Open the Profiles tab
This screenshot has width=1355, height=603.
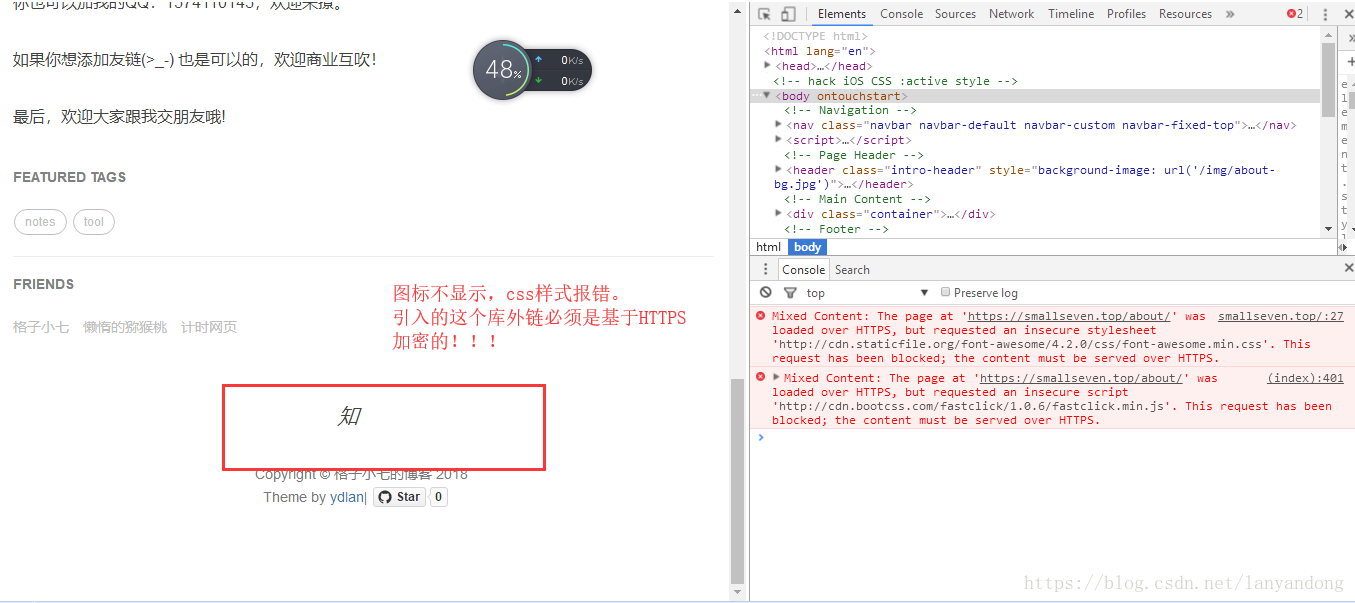(x=1126, y=14)
